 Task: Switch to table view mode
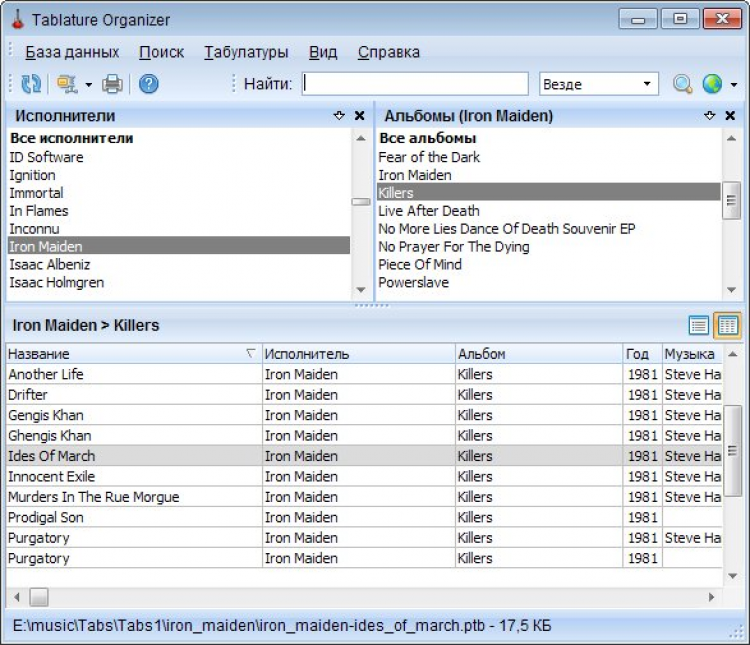pyautogui.click(x=727, y=325)
